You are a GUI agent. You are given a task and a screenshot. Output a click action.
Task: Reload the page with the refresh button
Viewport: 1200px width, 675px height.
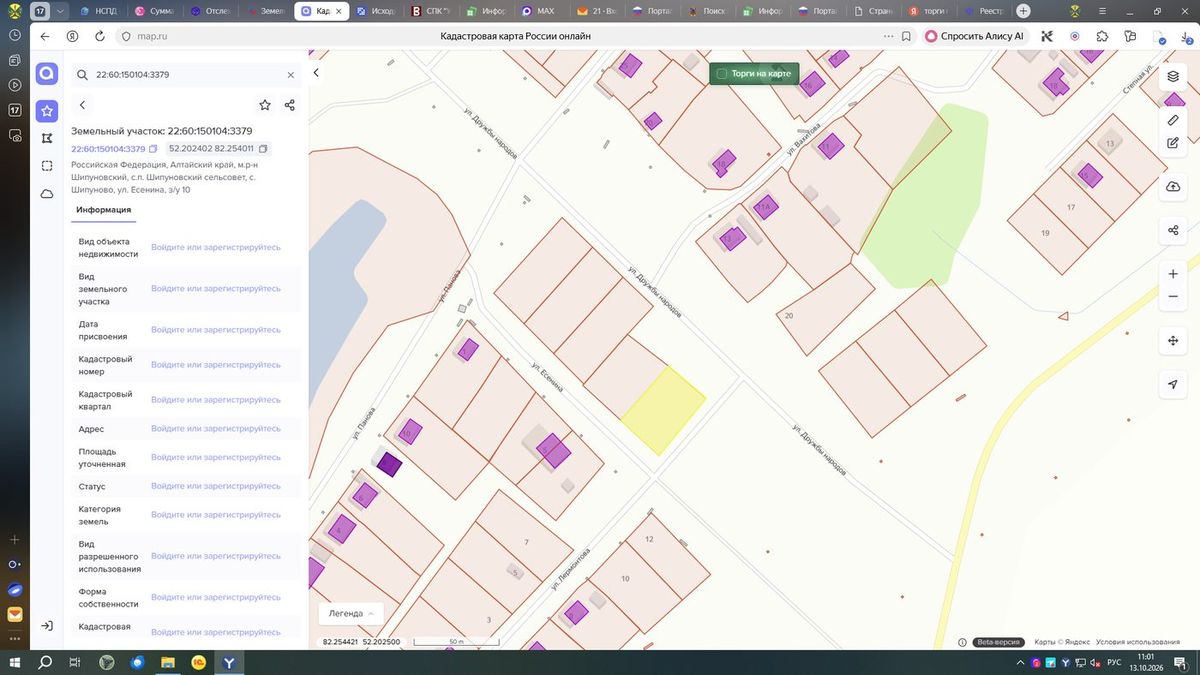point(100,36)
